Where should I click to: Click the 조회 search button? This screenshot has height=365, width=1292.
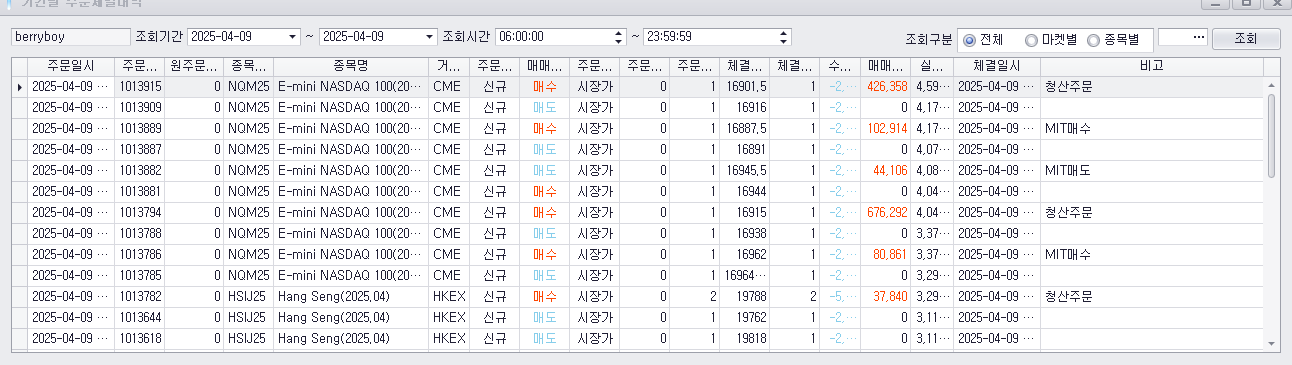coord(1246,38)
